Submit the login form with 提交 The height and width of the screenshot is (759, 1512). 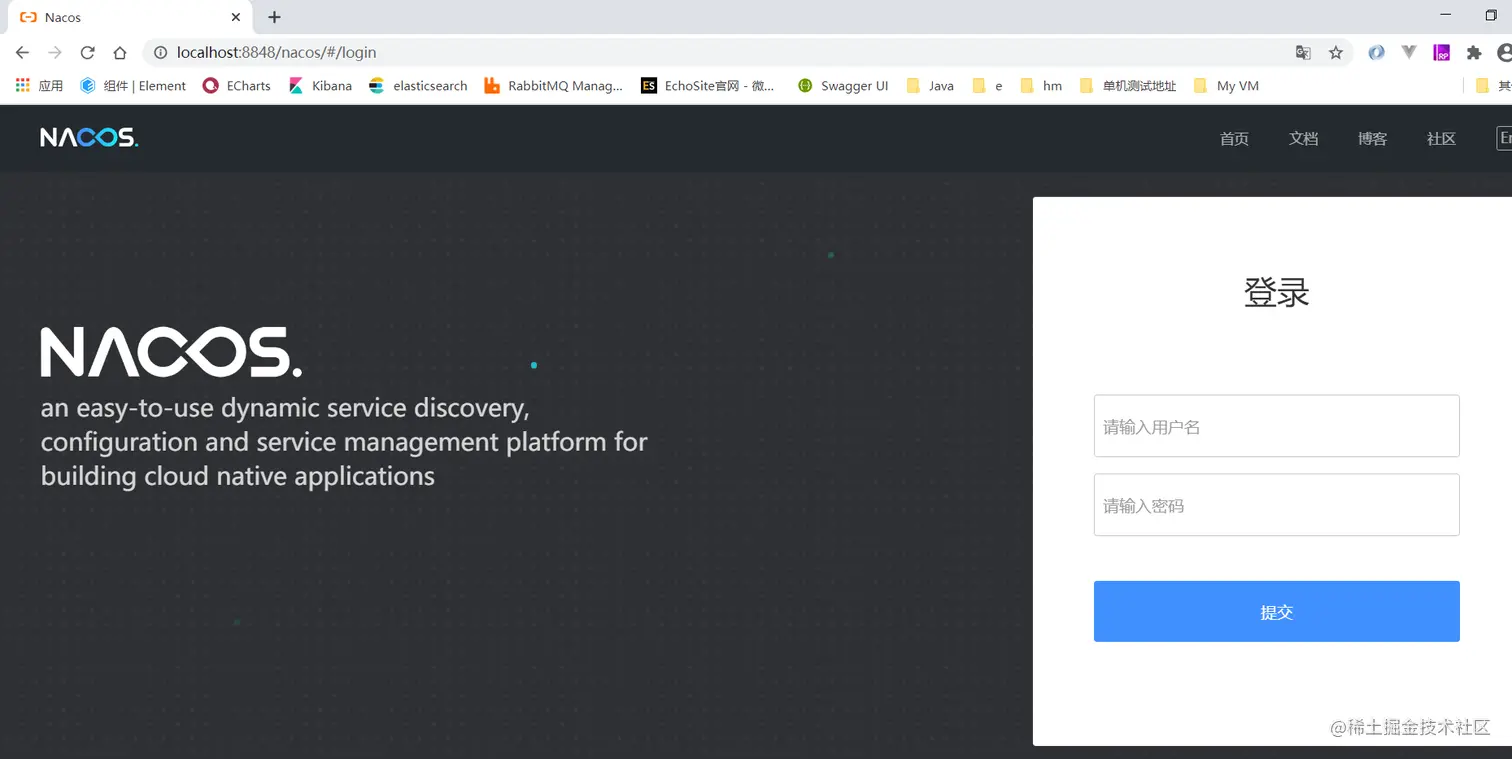click(x=1276, y=611)
